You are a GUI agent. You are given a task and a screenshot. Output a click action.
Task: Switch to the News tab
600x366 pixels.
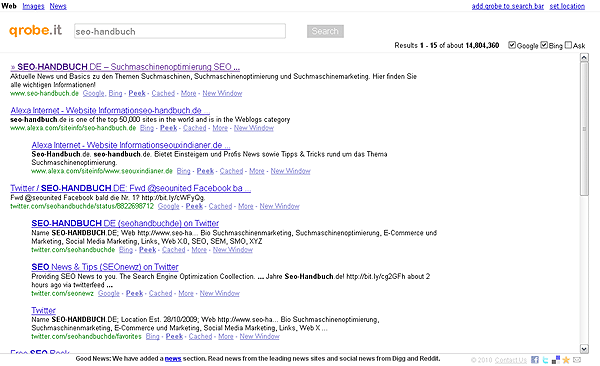coord(58,6)
